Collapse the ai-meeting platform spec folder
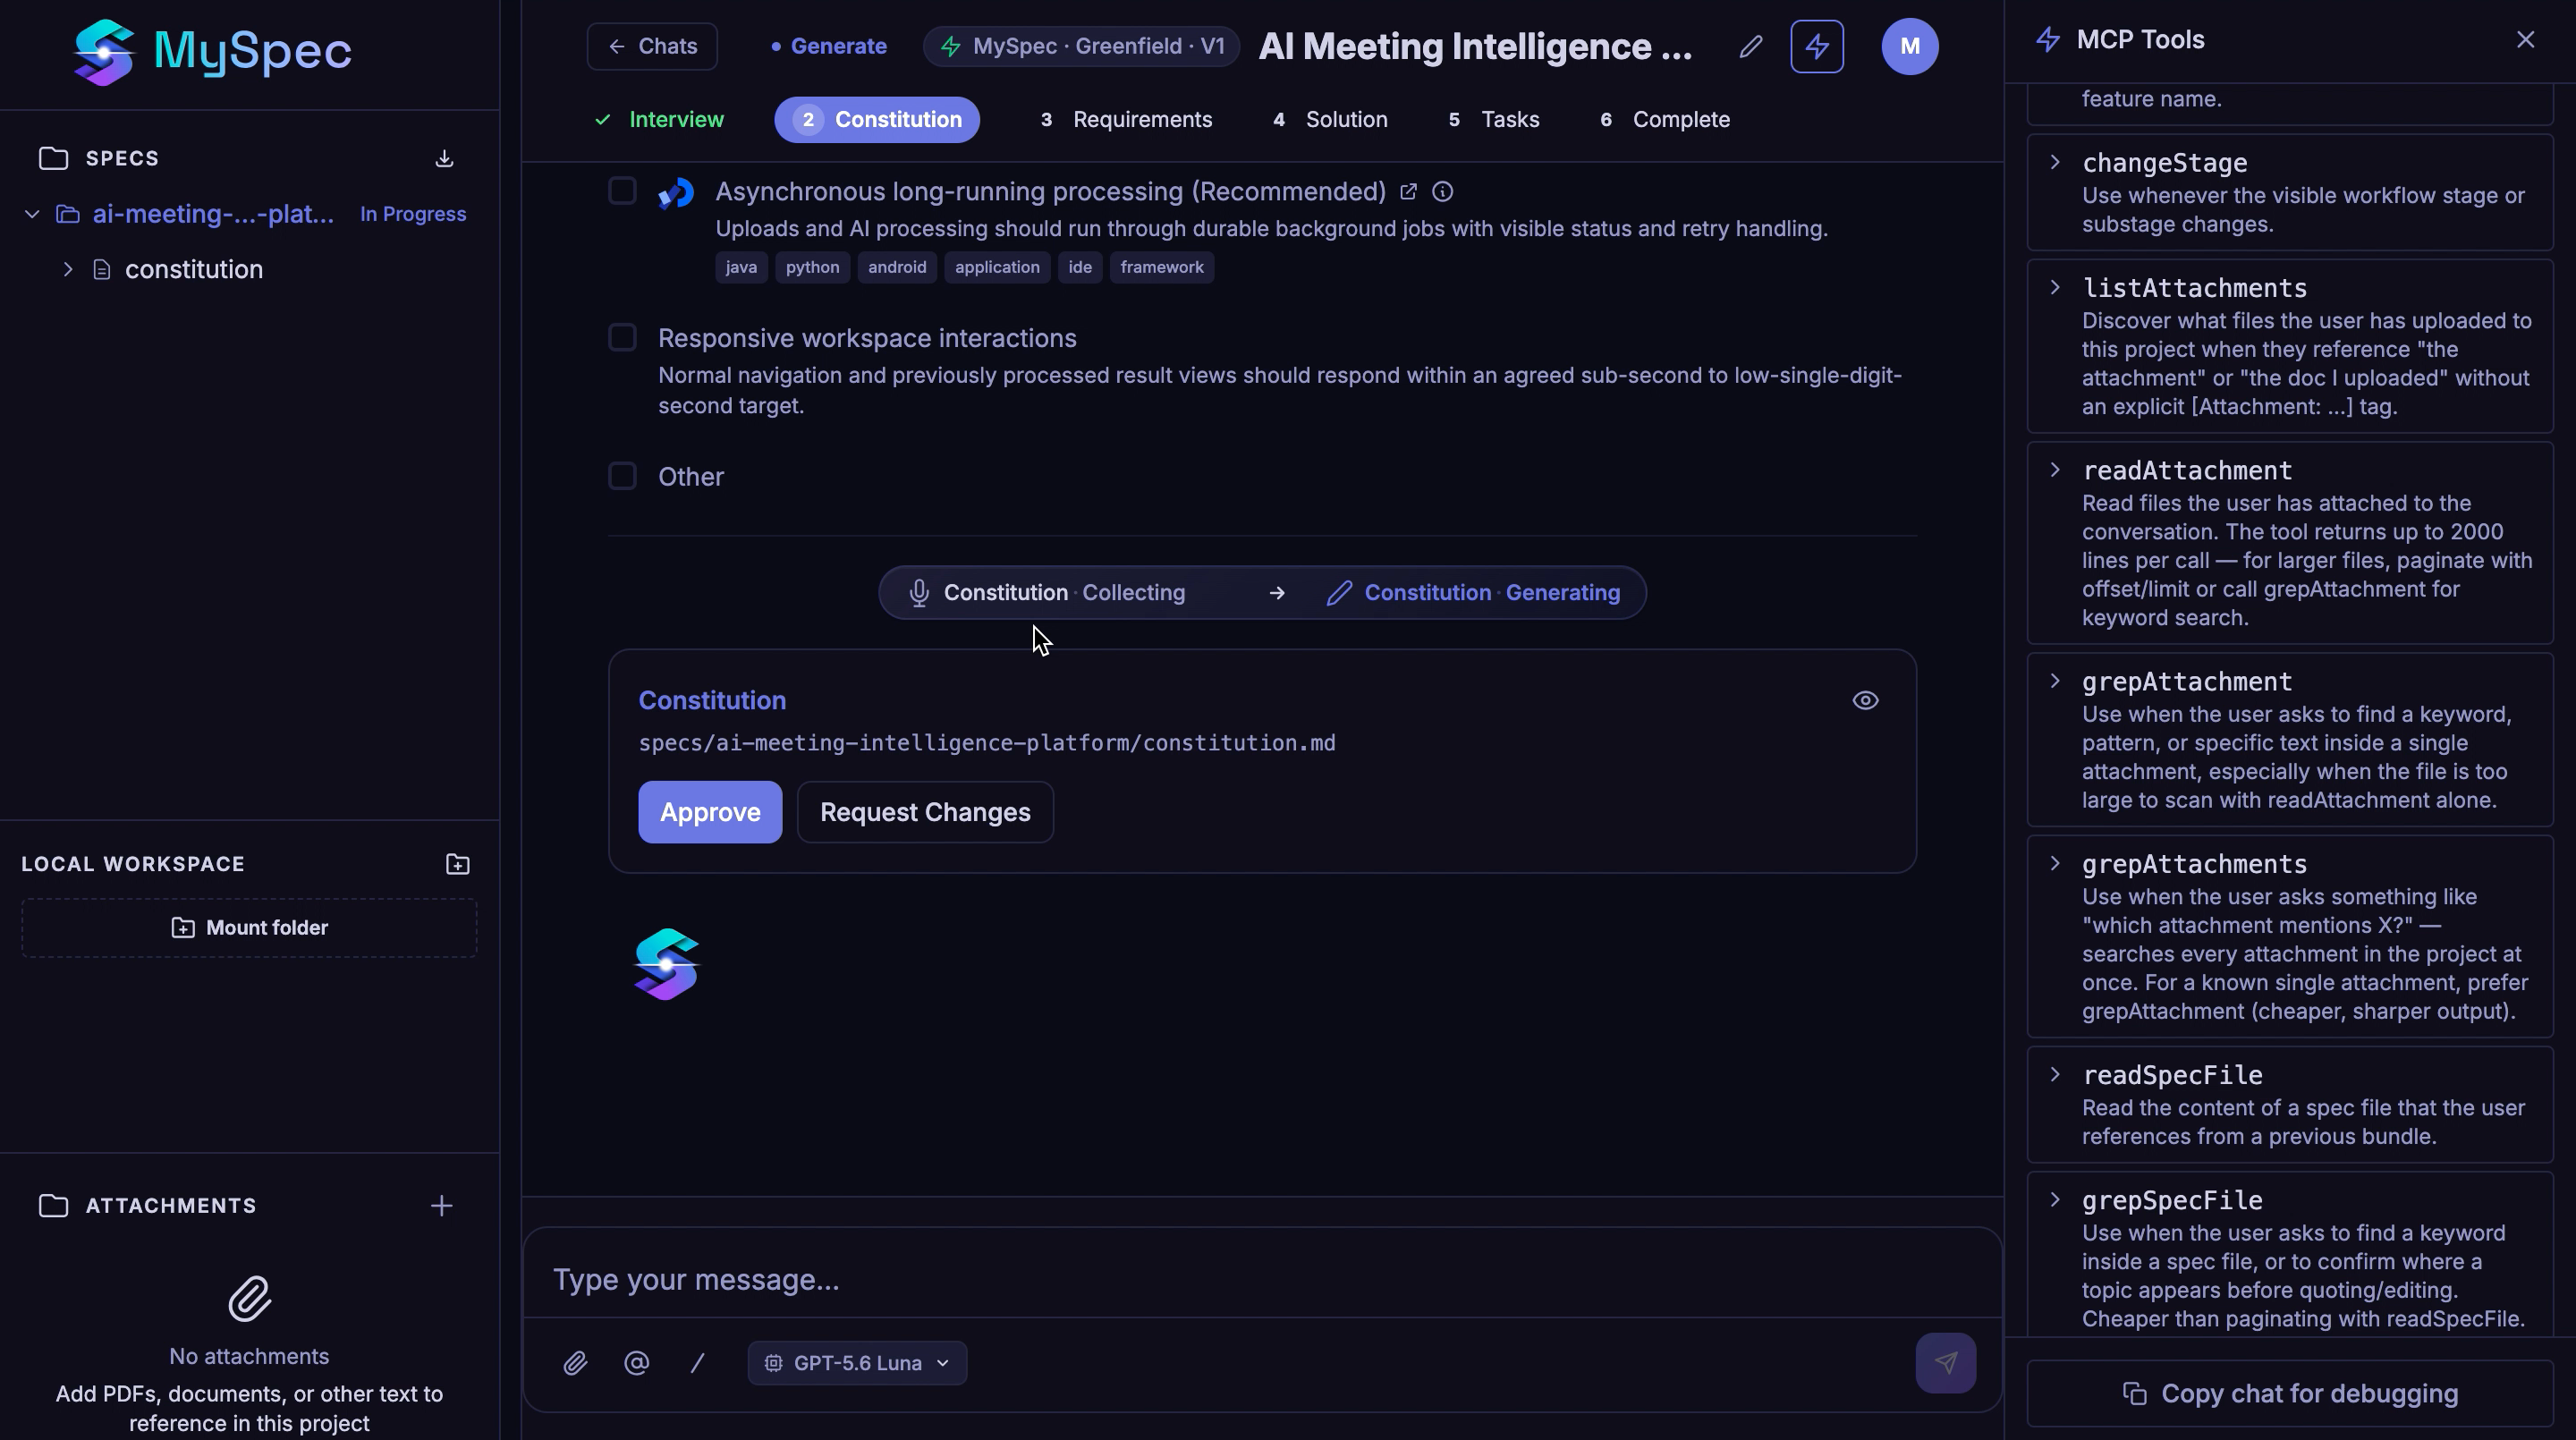 [x=32, y=214]
